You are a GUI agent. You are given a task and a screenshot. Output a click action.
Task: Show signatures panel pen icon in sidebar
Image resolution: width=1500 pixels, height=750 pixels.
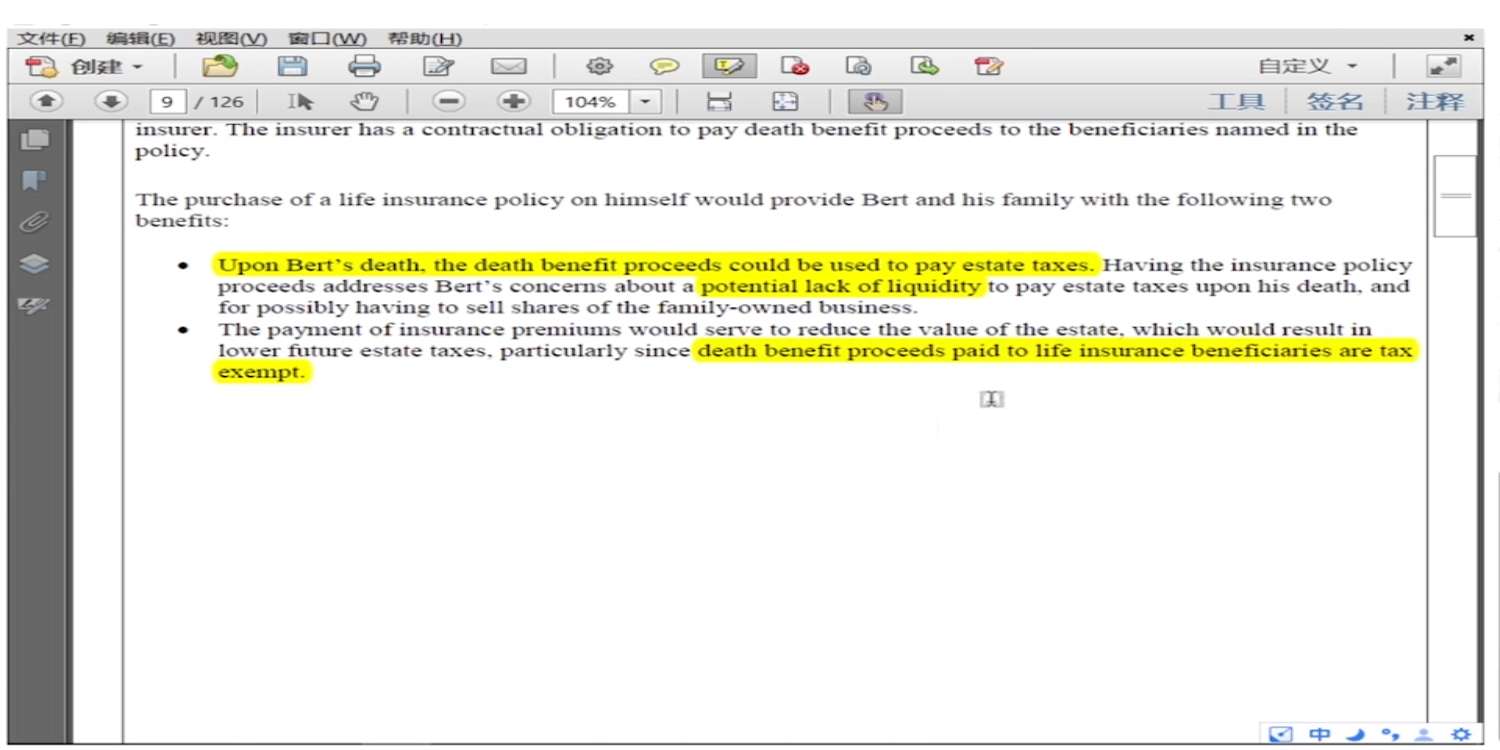tap(35, 305)
